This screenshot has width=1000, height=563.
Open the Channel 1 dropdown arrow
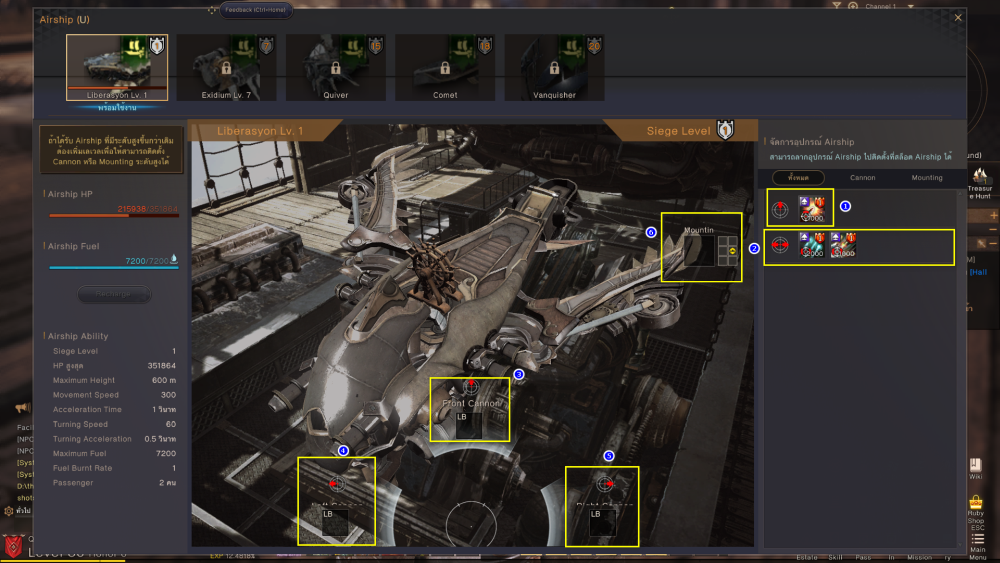click(x=911, y=6)
